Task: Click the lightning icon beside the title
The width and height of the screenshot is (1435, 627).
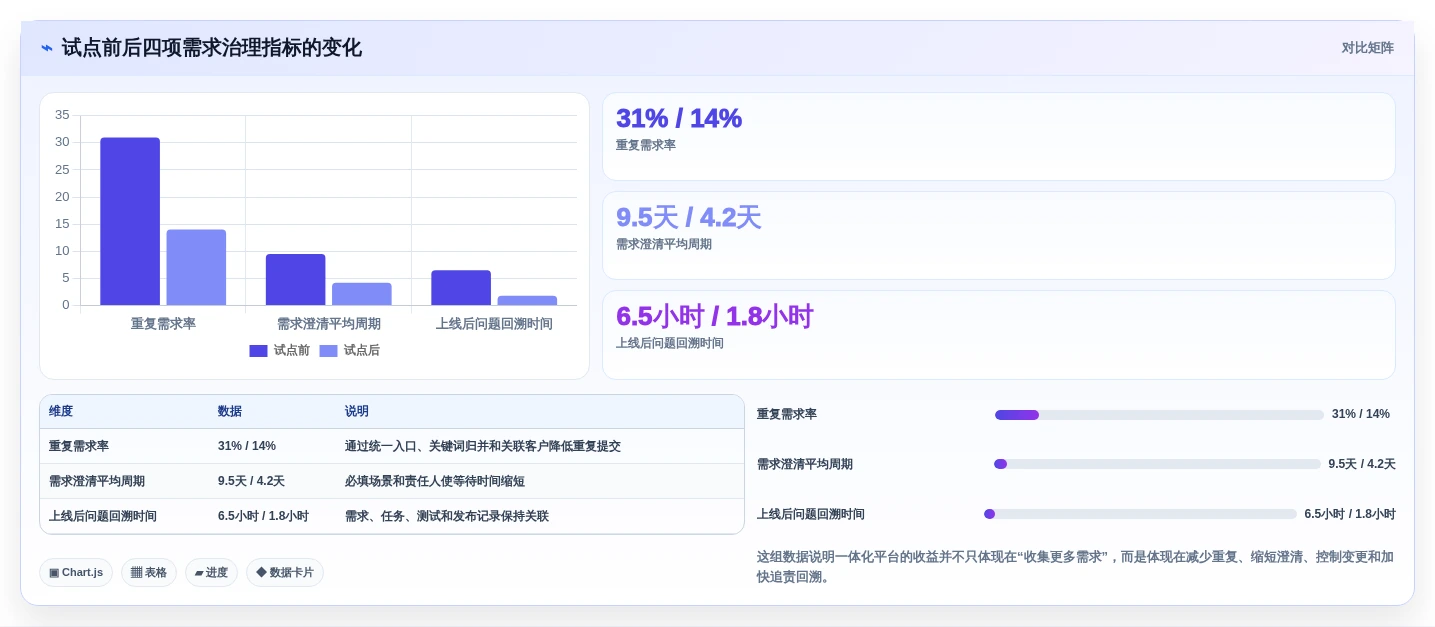Action: (x=47, y=48)
